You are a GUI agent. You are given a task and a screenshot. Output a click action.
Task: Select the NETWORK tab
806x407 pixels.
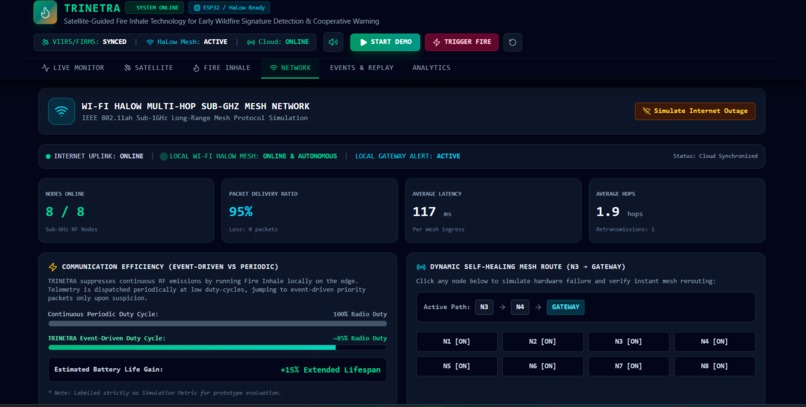pos(290,68)
